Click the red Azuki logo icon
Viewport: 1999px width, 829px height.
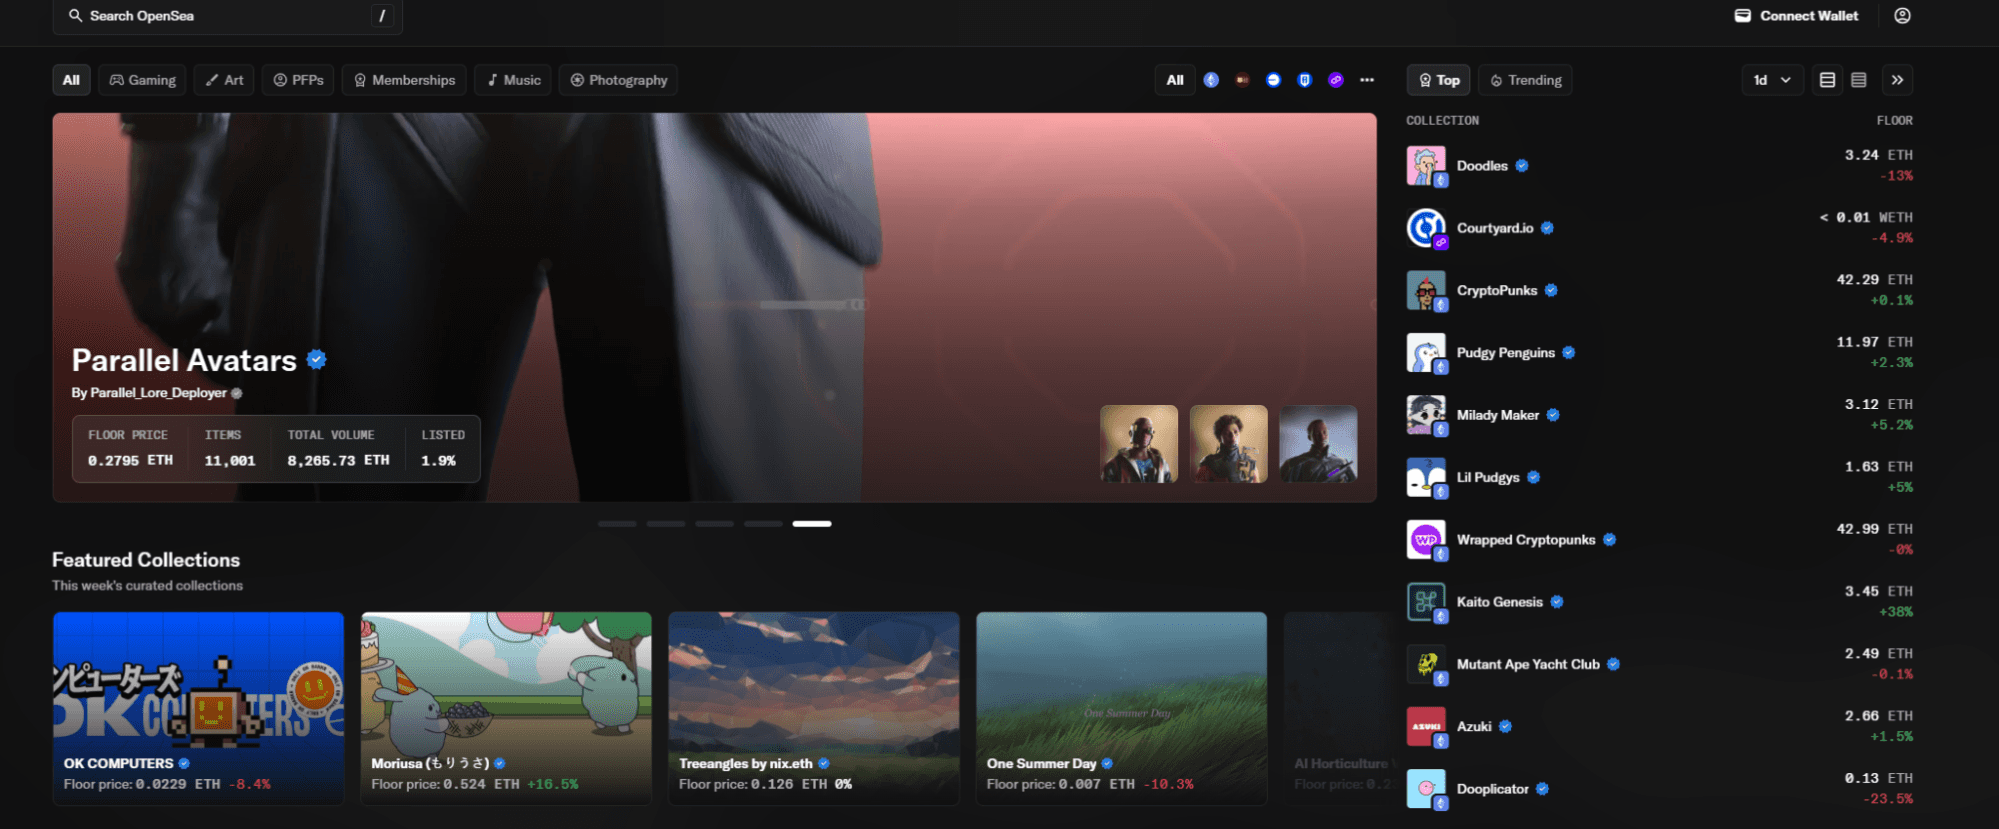click(1426, 727)
